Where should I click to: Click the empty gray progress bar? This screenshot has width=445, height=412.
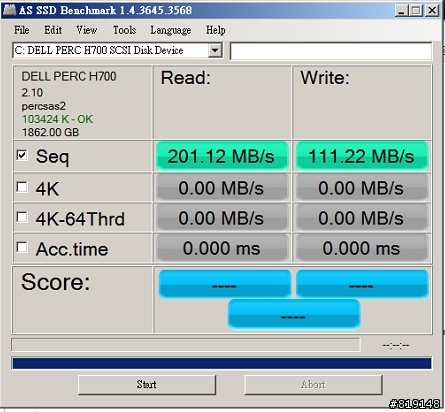coord(186,345)
